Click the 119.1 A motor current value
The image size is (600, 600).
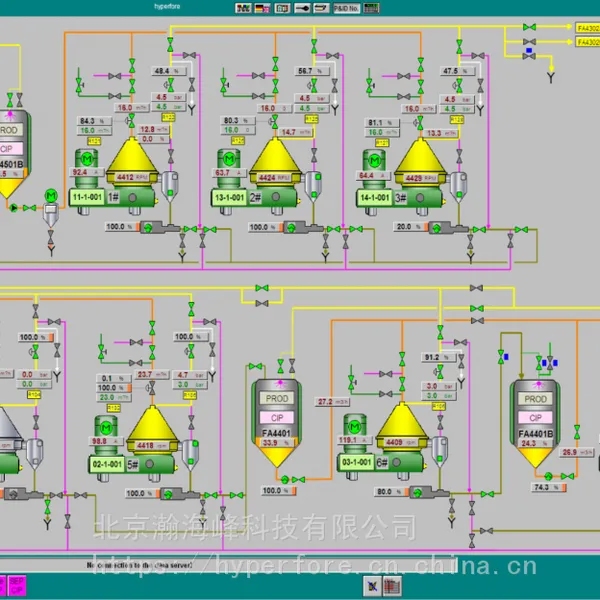click(354, 440)
